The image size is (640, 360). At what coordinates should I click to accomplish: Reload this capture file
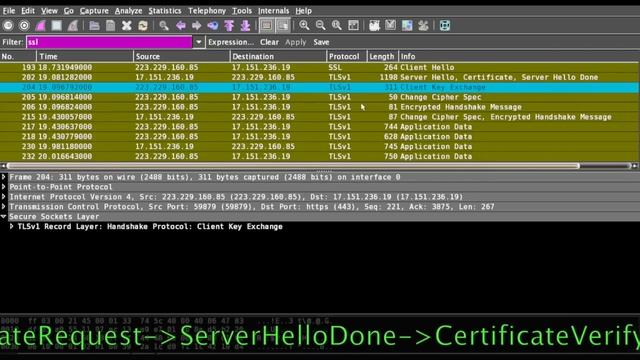[143, 26]
